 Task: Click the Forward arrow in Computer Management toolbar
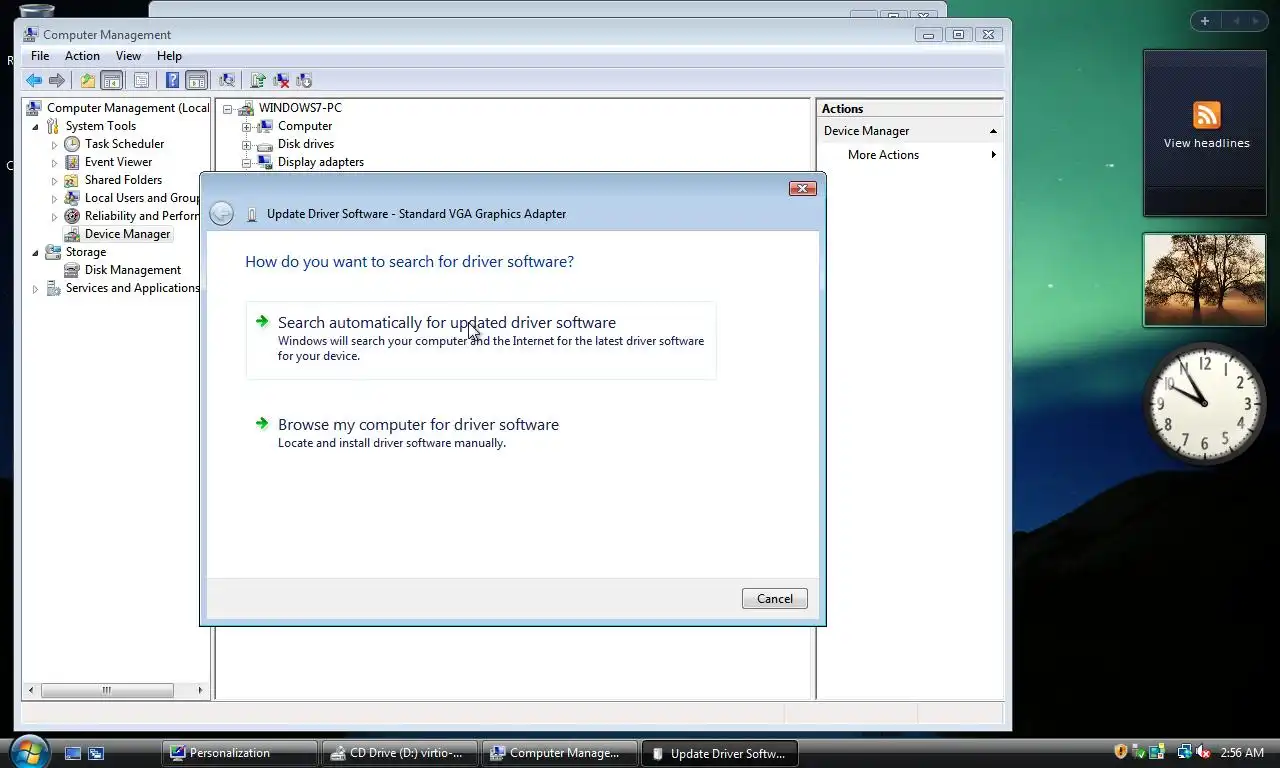pos(57,81)
